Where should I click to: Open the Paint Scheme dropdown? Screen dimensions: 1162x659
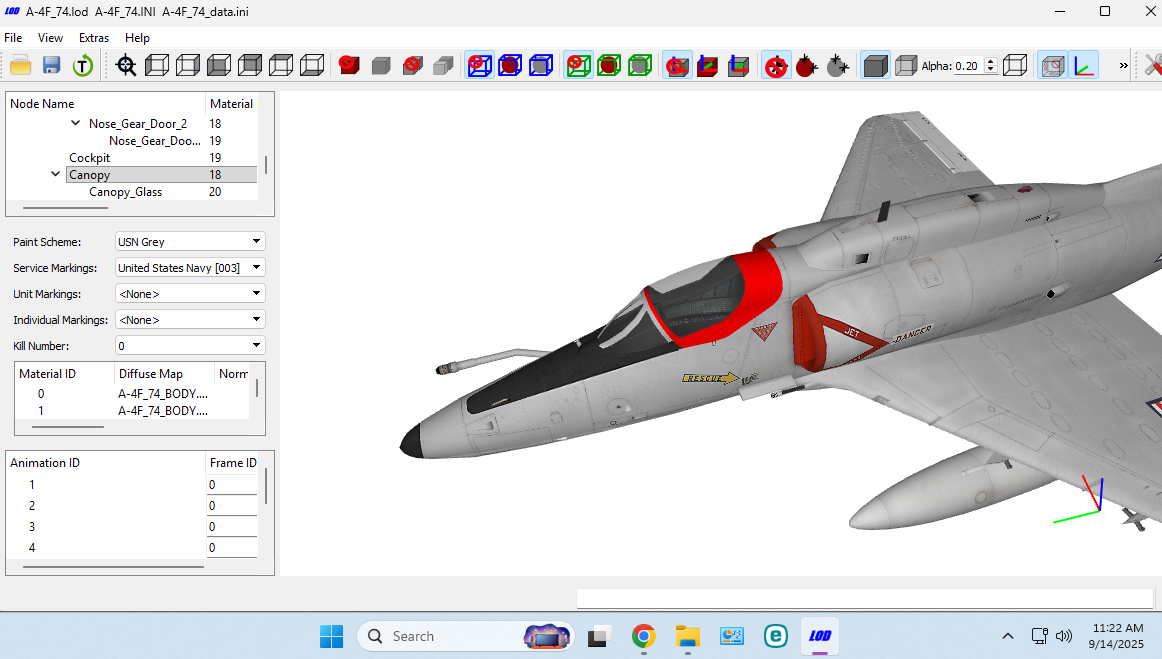tap(190, 242)
